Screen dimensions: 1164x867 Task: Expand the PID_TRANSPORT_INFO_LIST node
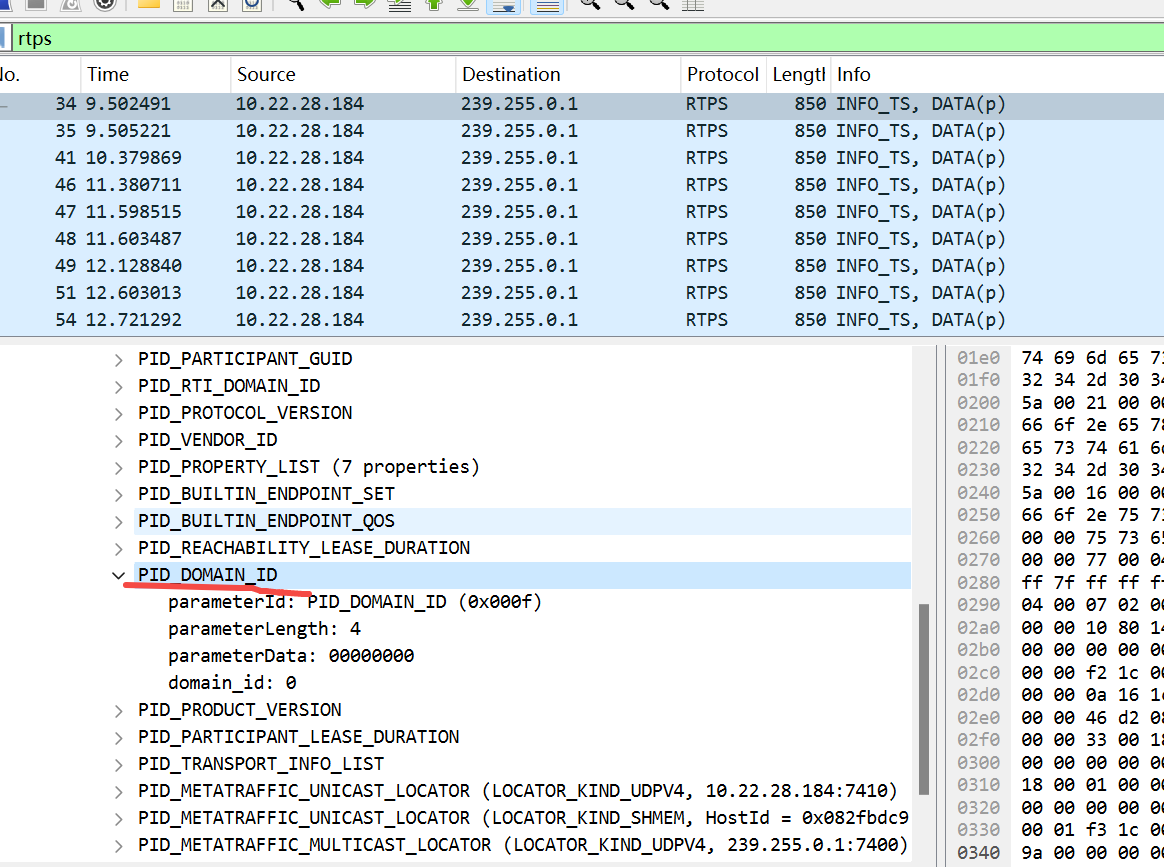click(x=119, y=764)
